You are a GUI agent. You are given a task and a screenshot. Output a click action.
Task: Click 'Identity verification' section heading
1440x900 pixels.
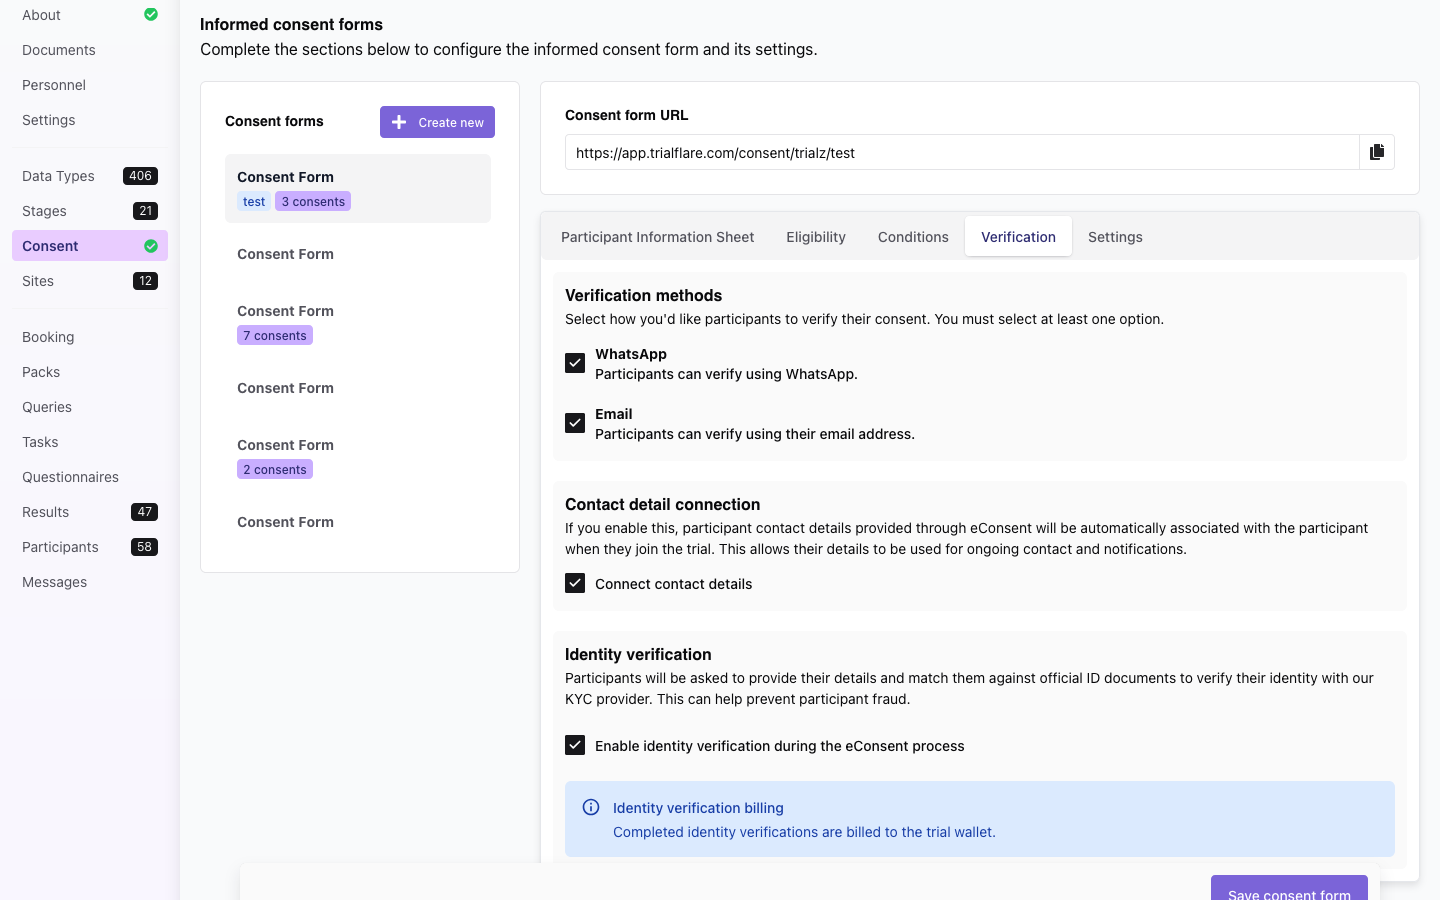(x=638, y=654)
